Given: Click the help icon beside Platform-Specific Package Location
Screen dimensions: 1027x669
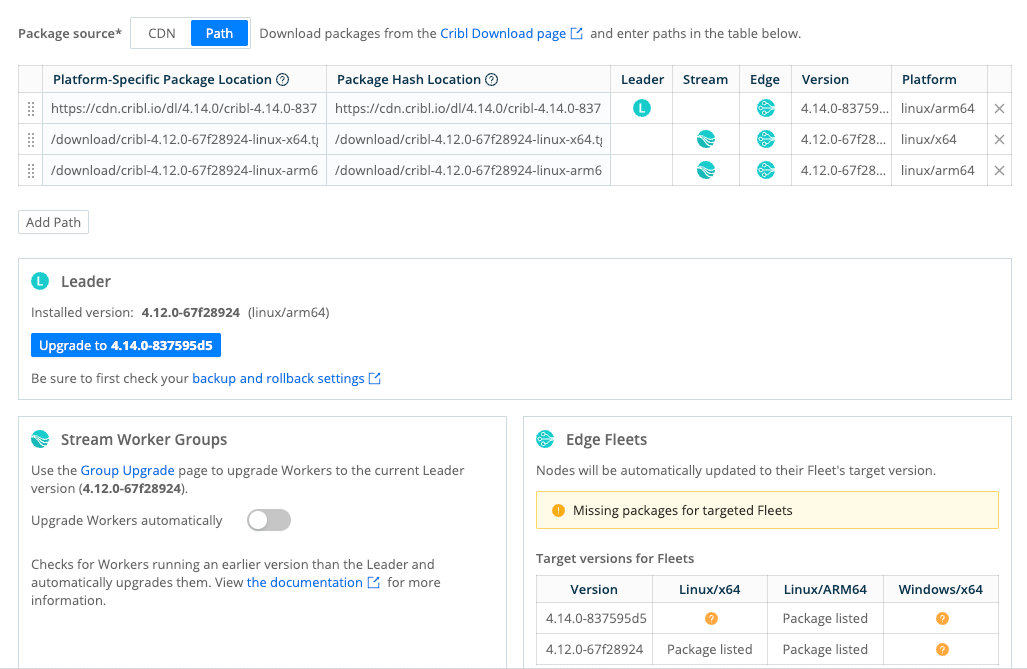Looking at the screenshot, I should (283, 80).
